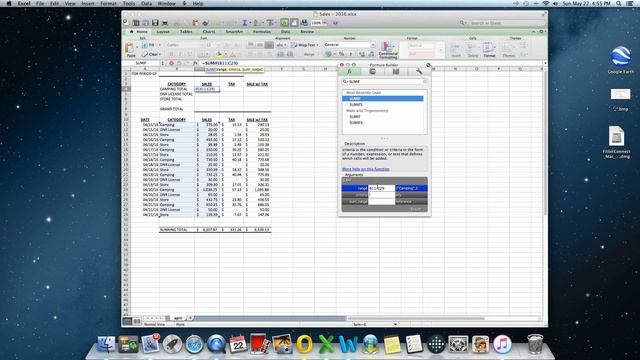640x360 pixels.
Task: Select the april sheet tab
Action: (x=178, y=318)
